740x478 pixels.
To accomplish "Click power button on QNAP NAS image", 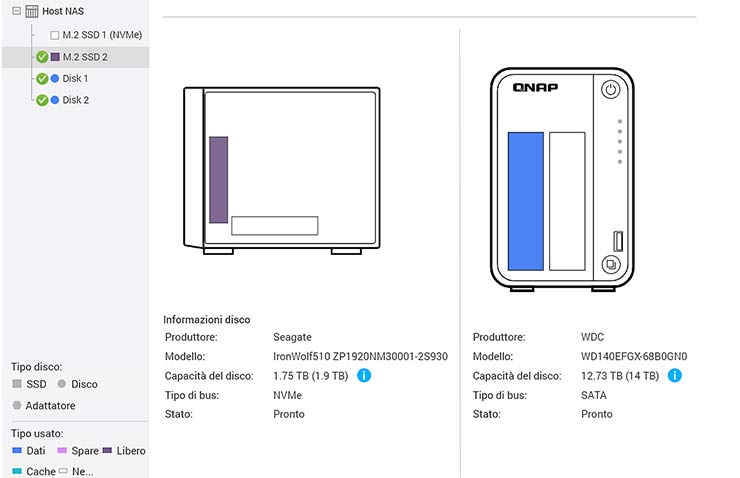I will [610, 90].
